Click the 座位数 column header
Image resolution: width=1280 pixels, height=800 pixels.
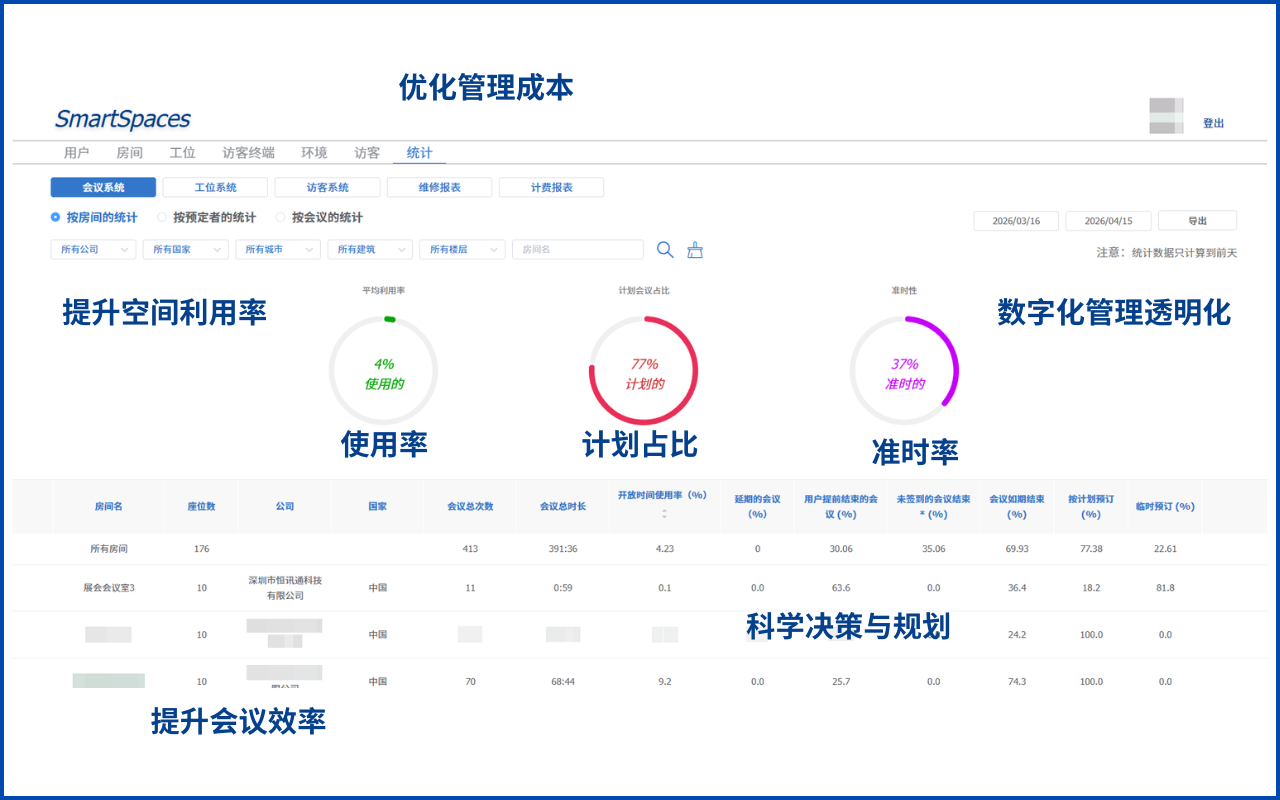point(201,506)
